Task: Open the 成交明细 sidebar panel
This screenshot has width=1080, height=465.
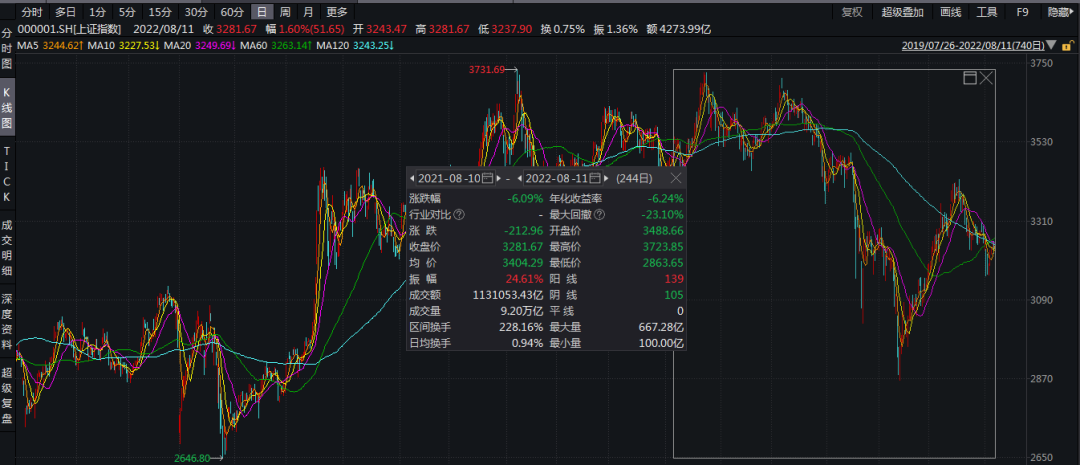Action: pos(7,248)
